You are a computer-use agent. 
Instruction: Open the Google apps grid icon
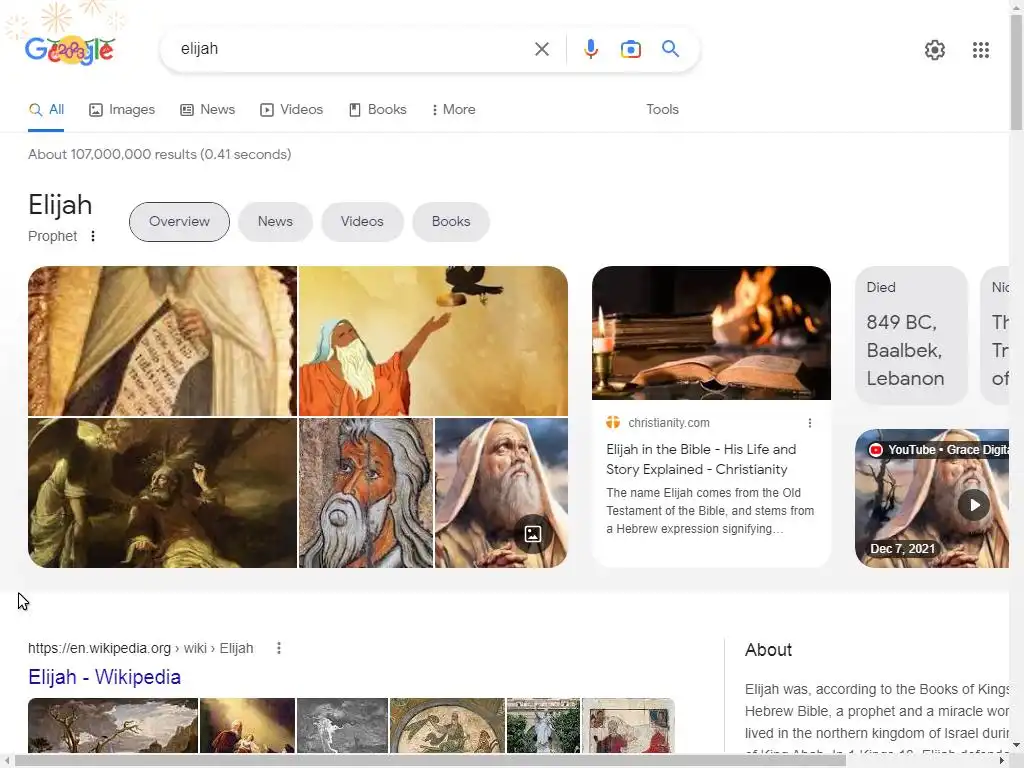coord(980,50)
